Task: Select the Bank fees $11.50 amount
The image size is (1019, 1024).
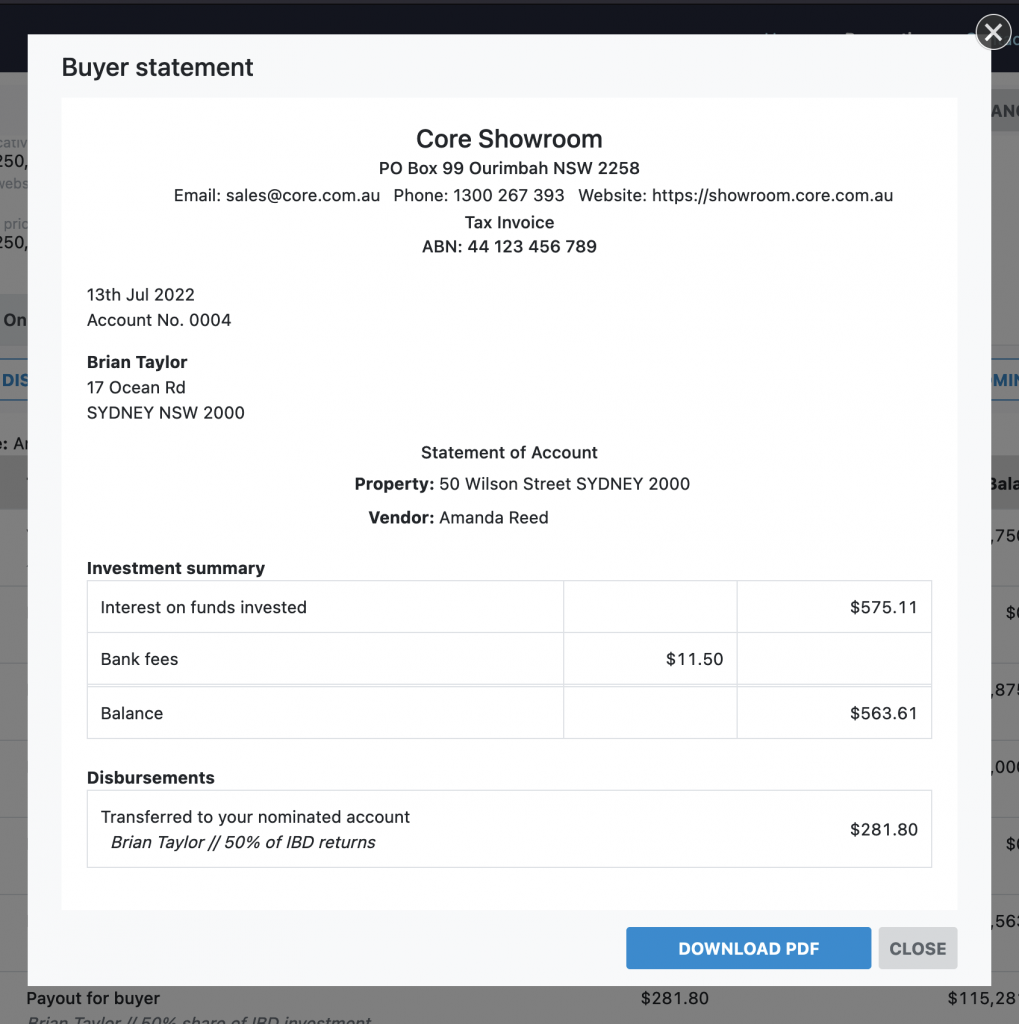Action: pos(694,660)
